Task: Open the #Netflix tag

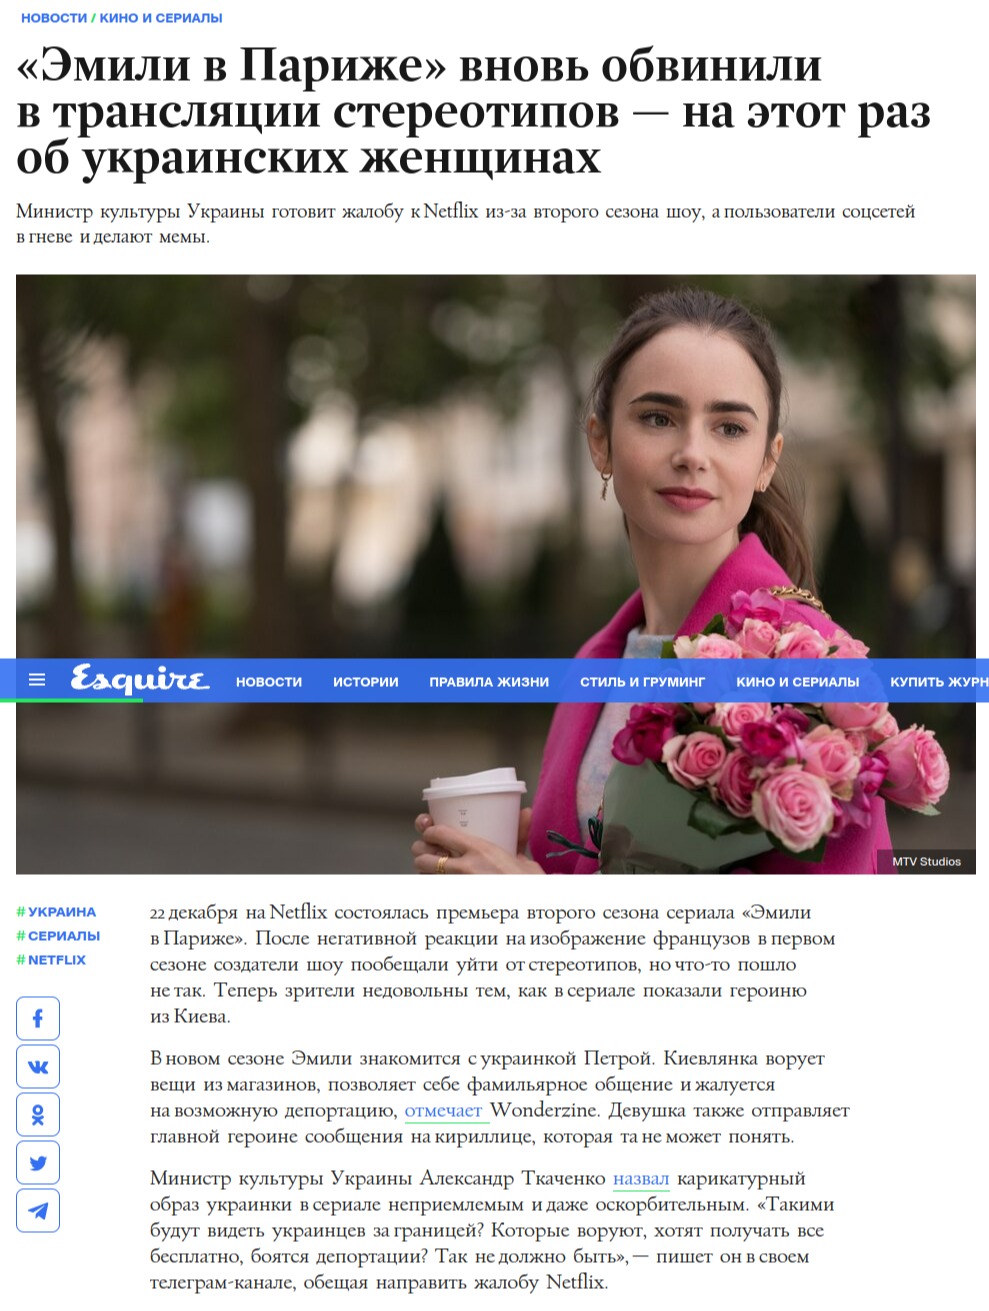Action: click(51, 960)
